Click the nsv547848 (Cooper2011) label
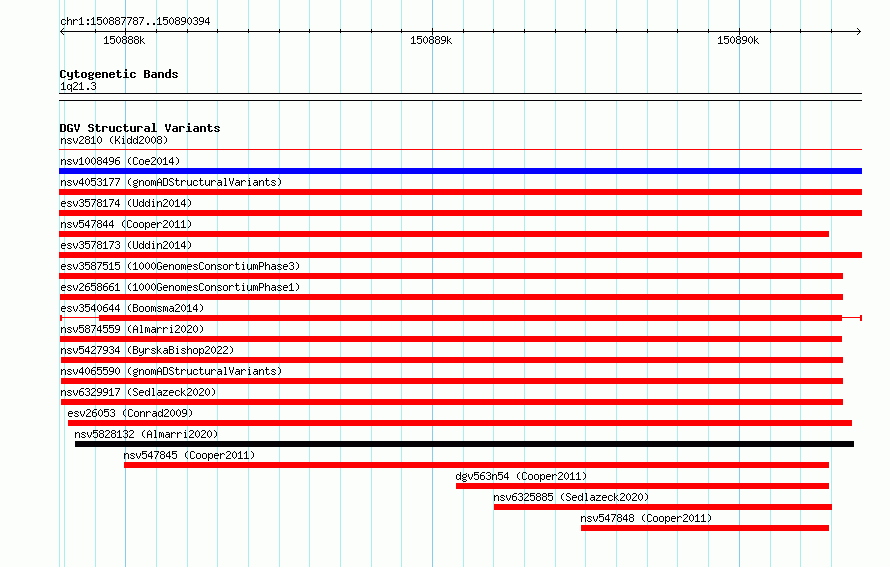 [x=646, y=518]
